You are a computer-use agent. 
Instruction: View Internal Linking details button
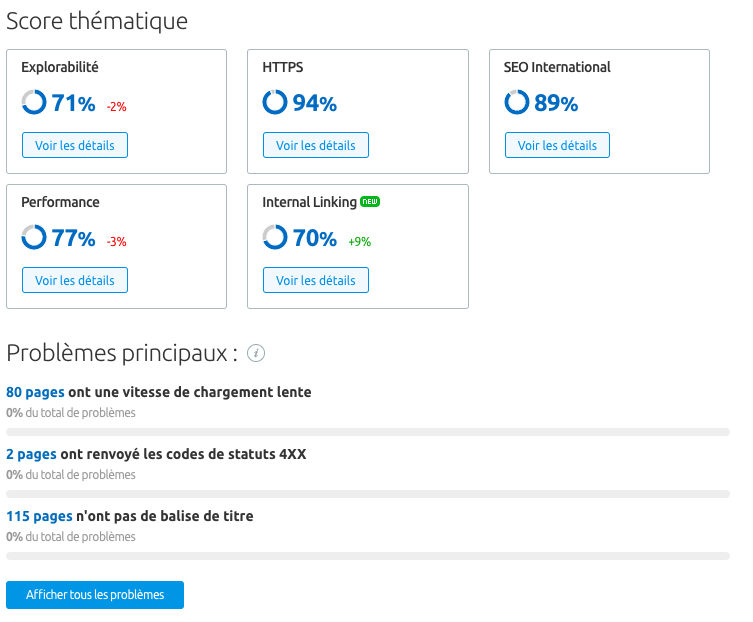[316, 280]
